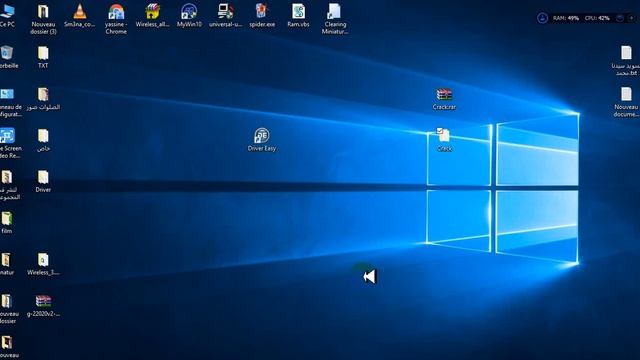The image size is (640, 360).
Task: Select the TXT folder icon
Action: coord(43,57)
